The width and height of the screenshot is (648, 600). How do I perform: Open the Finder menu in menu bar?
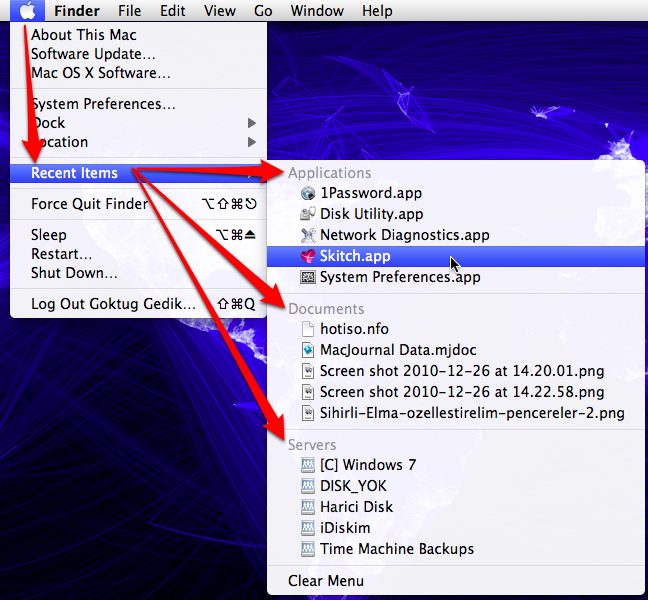[x=77, y=11]
